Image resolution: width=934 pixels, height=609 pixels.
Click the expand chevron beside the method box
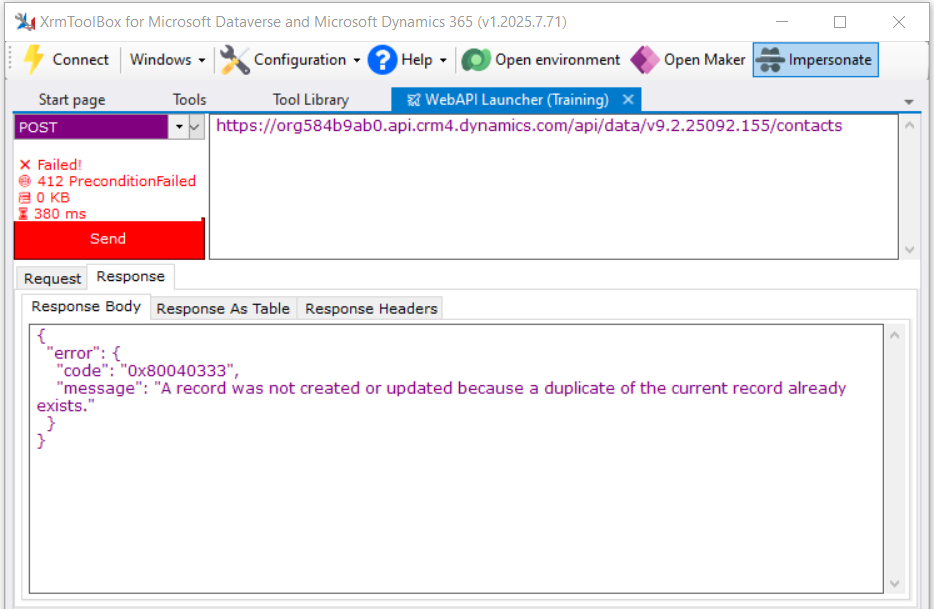[196, 127]
